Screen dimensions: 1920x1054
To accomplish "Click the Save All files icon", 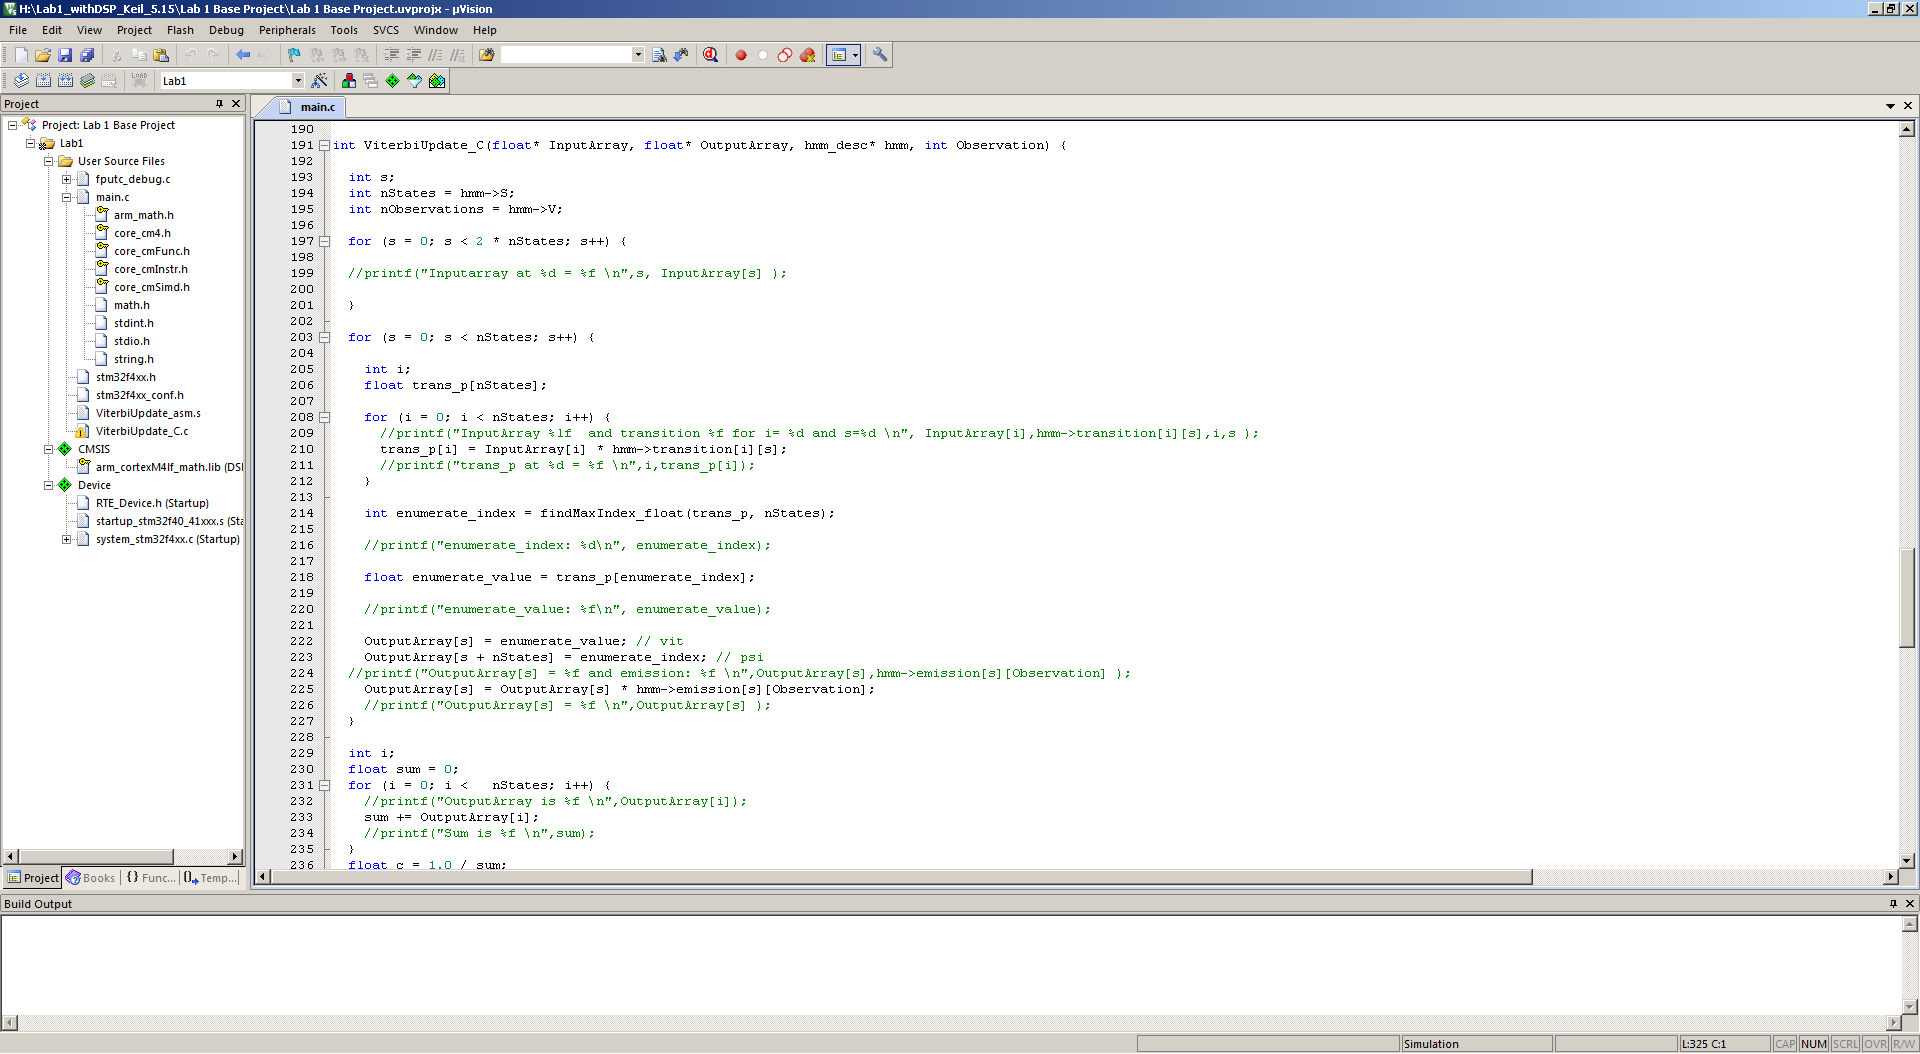I will [x=87, y=55].
